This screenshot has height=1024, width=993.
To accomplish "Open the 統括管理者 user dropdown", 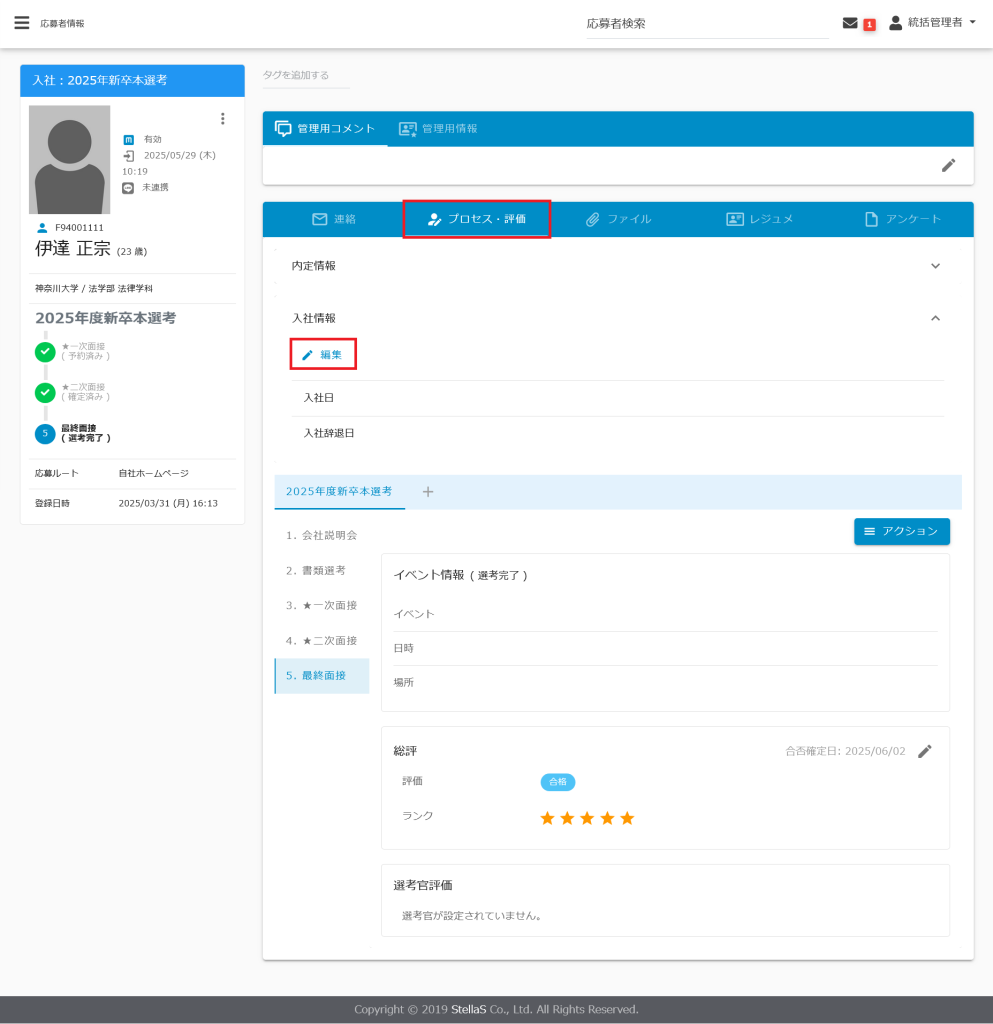I will coord(932,23).
